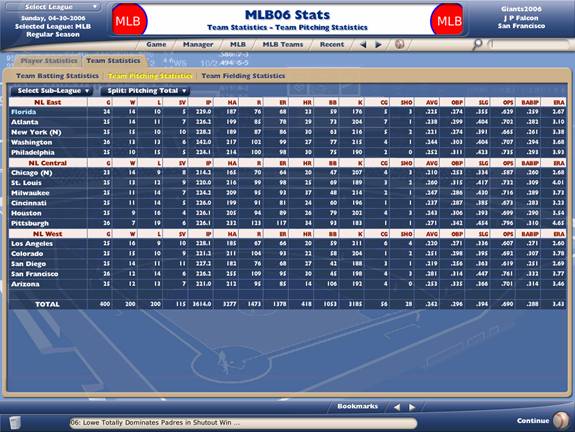Select the Philadelphia team row

(x=288, y=152)
